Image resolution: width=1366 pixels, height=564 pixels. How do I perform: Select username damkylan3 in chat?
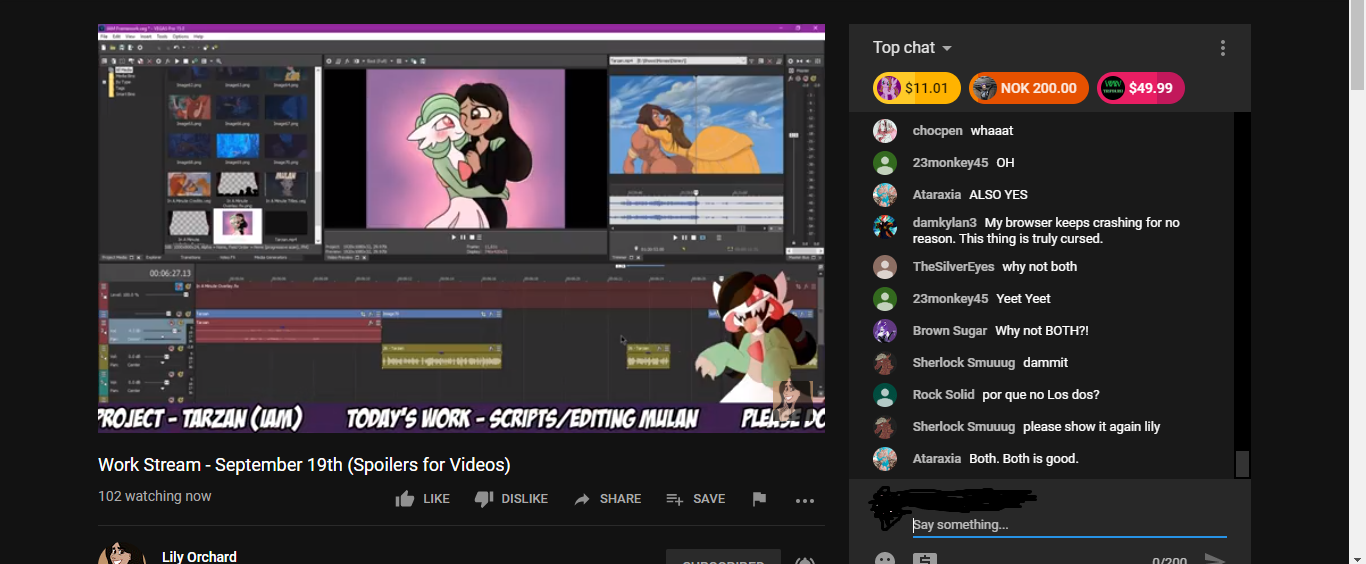(945, 223)
